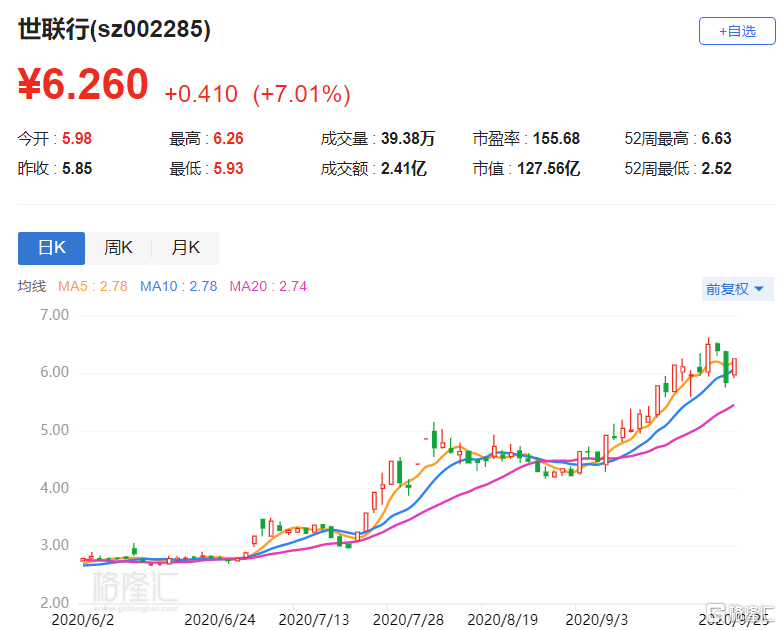This screenshot has width=781, height=630.
Task: Click the MA10 : 2.78 legend label
Action: [x=178, y=286]
